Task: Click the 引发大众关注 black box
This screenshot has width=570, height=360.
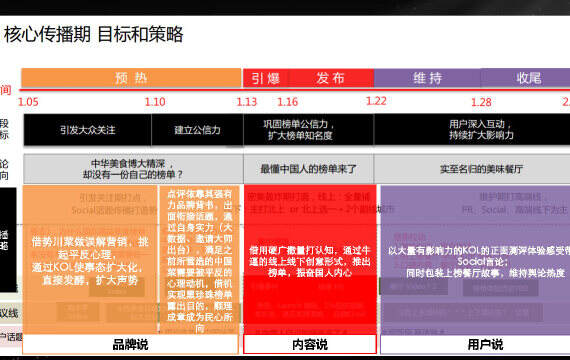Action: pyautogui.click(x=88, y=130)
